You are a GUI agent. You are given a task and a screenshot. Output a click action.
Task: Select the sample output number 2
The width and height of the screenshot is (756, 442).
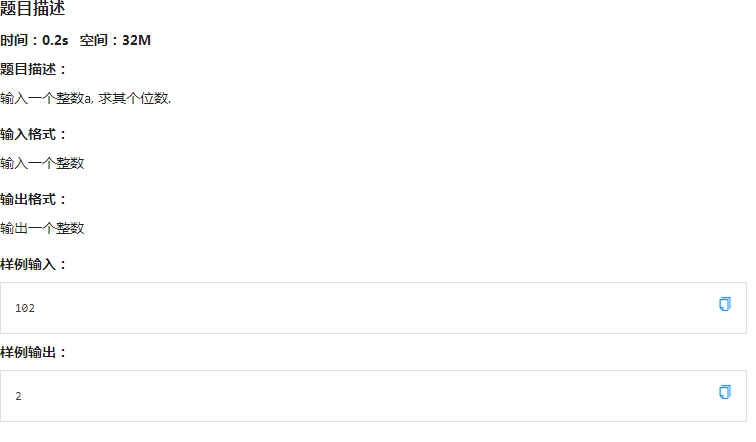click(18, 397)
